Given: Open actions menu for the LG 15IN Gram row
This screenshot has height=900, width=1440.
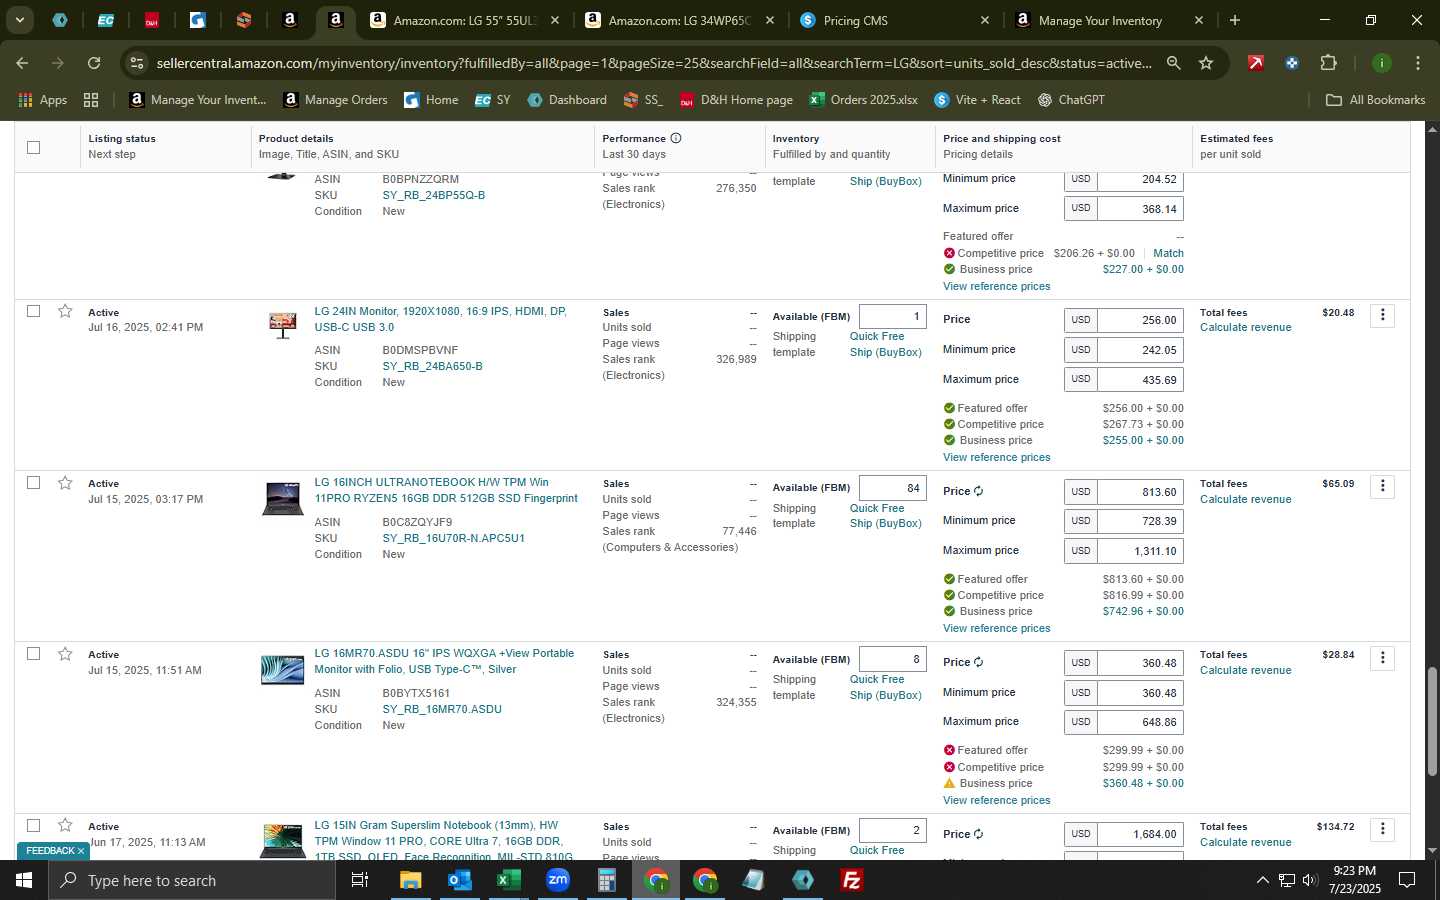Looking at the screenshot, I should [1382, 829].
